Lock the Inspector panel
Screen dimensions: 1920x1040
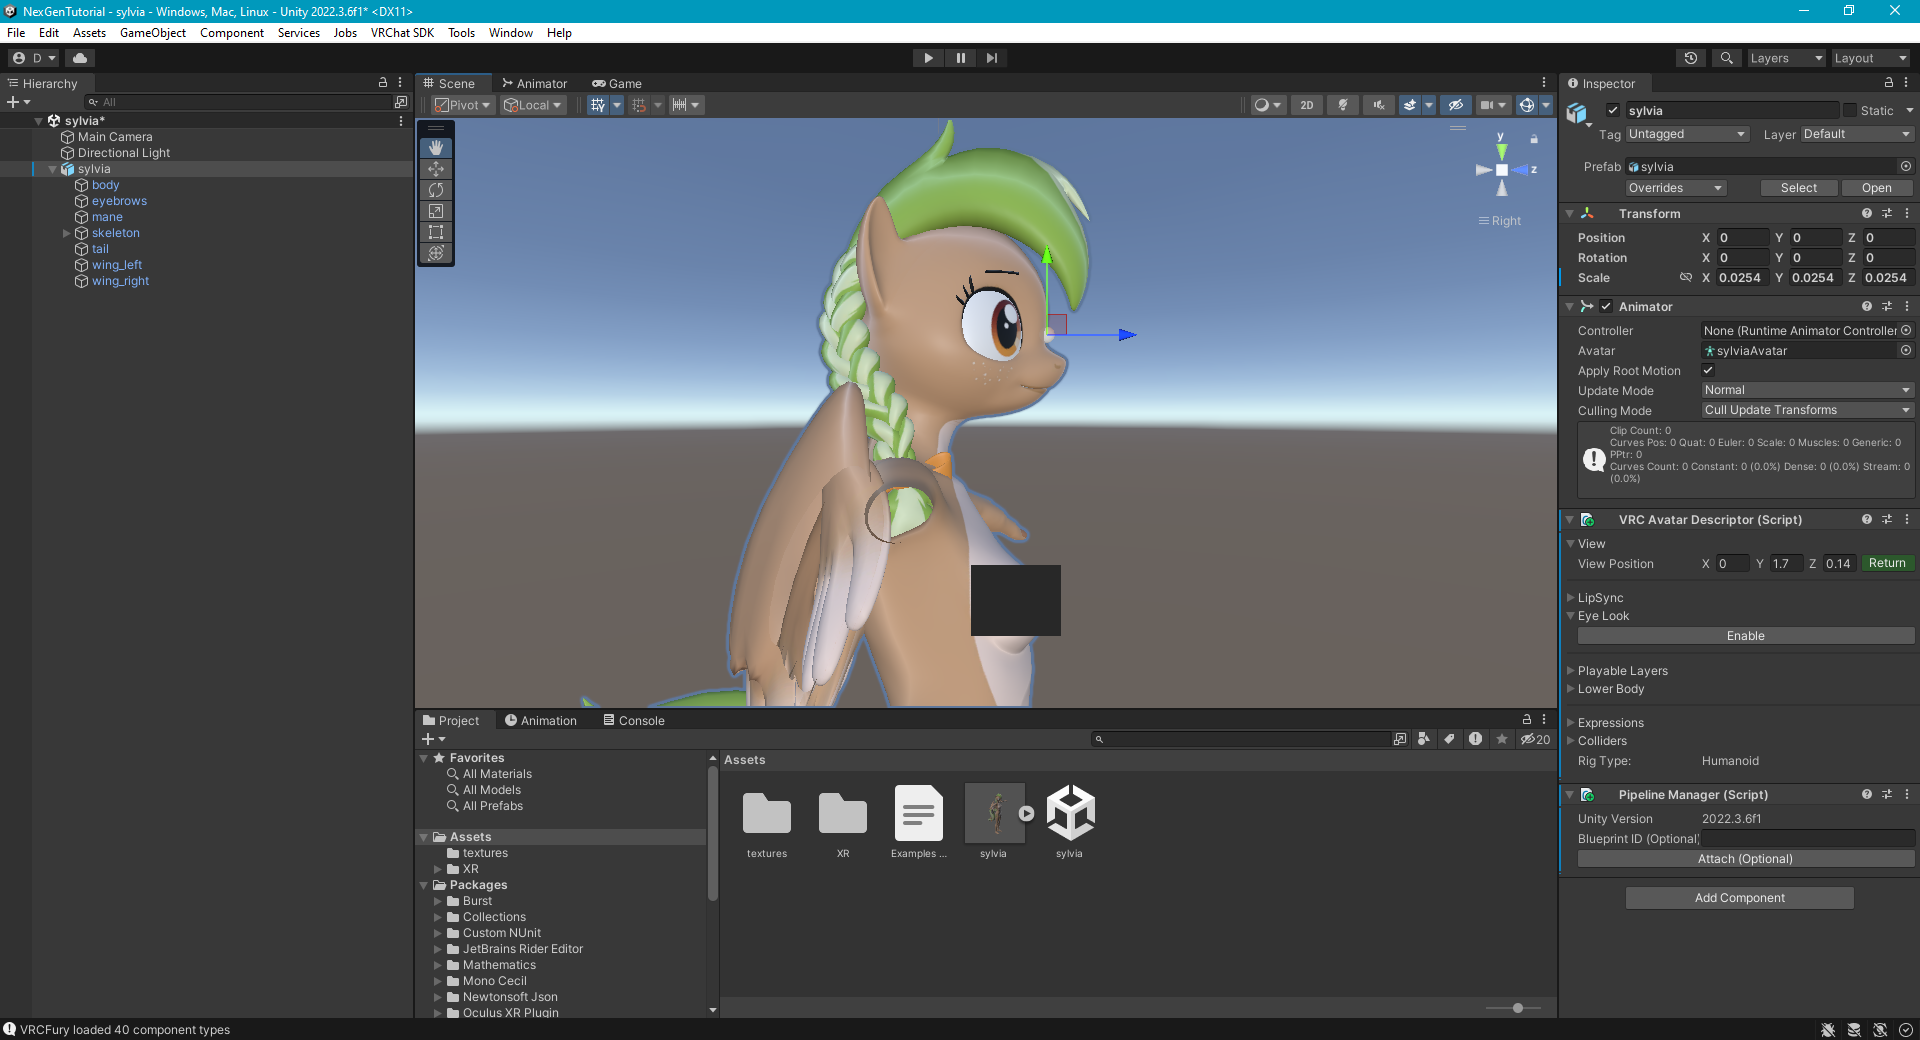[x=1888, y=83]
